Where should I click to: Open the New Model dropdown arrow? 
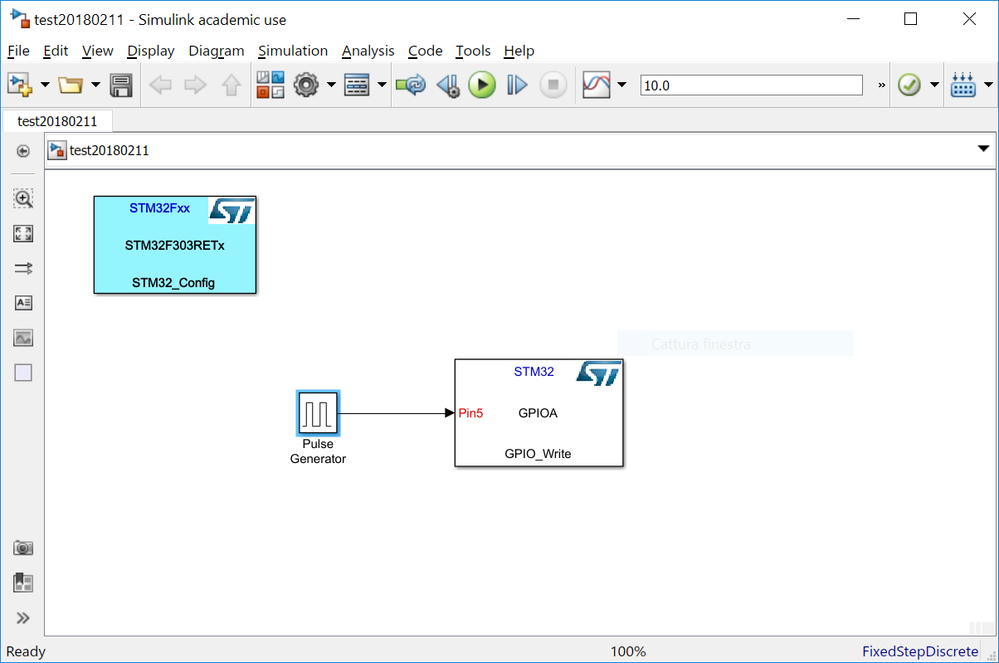pos(45,85)
